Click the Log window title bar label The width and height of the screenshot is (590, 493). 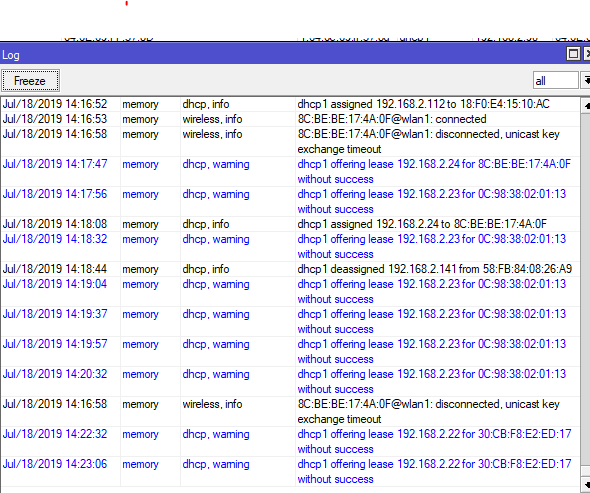pyautogui.click(x=11, y=55)
